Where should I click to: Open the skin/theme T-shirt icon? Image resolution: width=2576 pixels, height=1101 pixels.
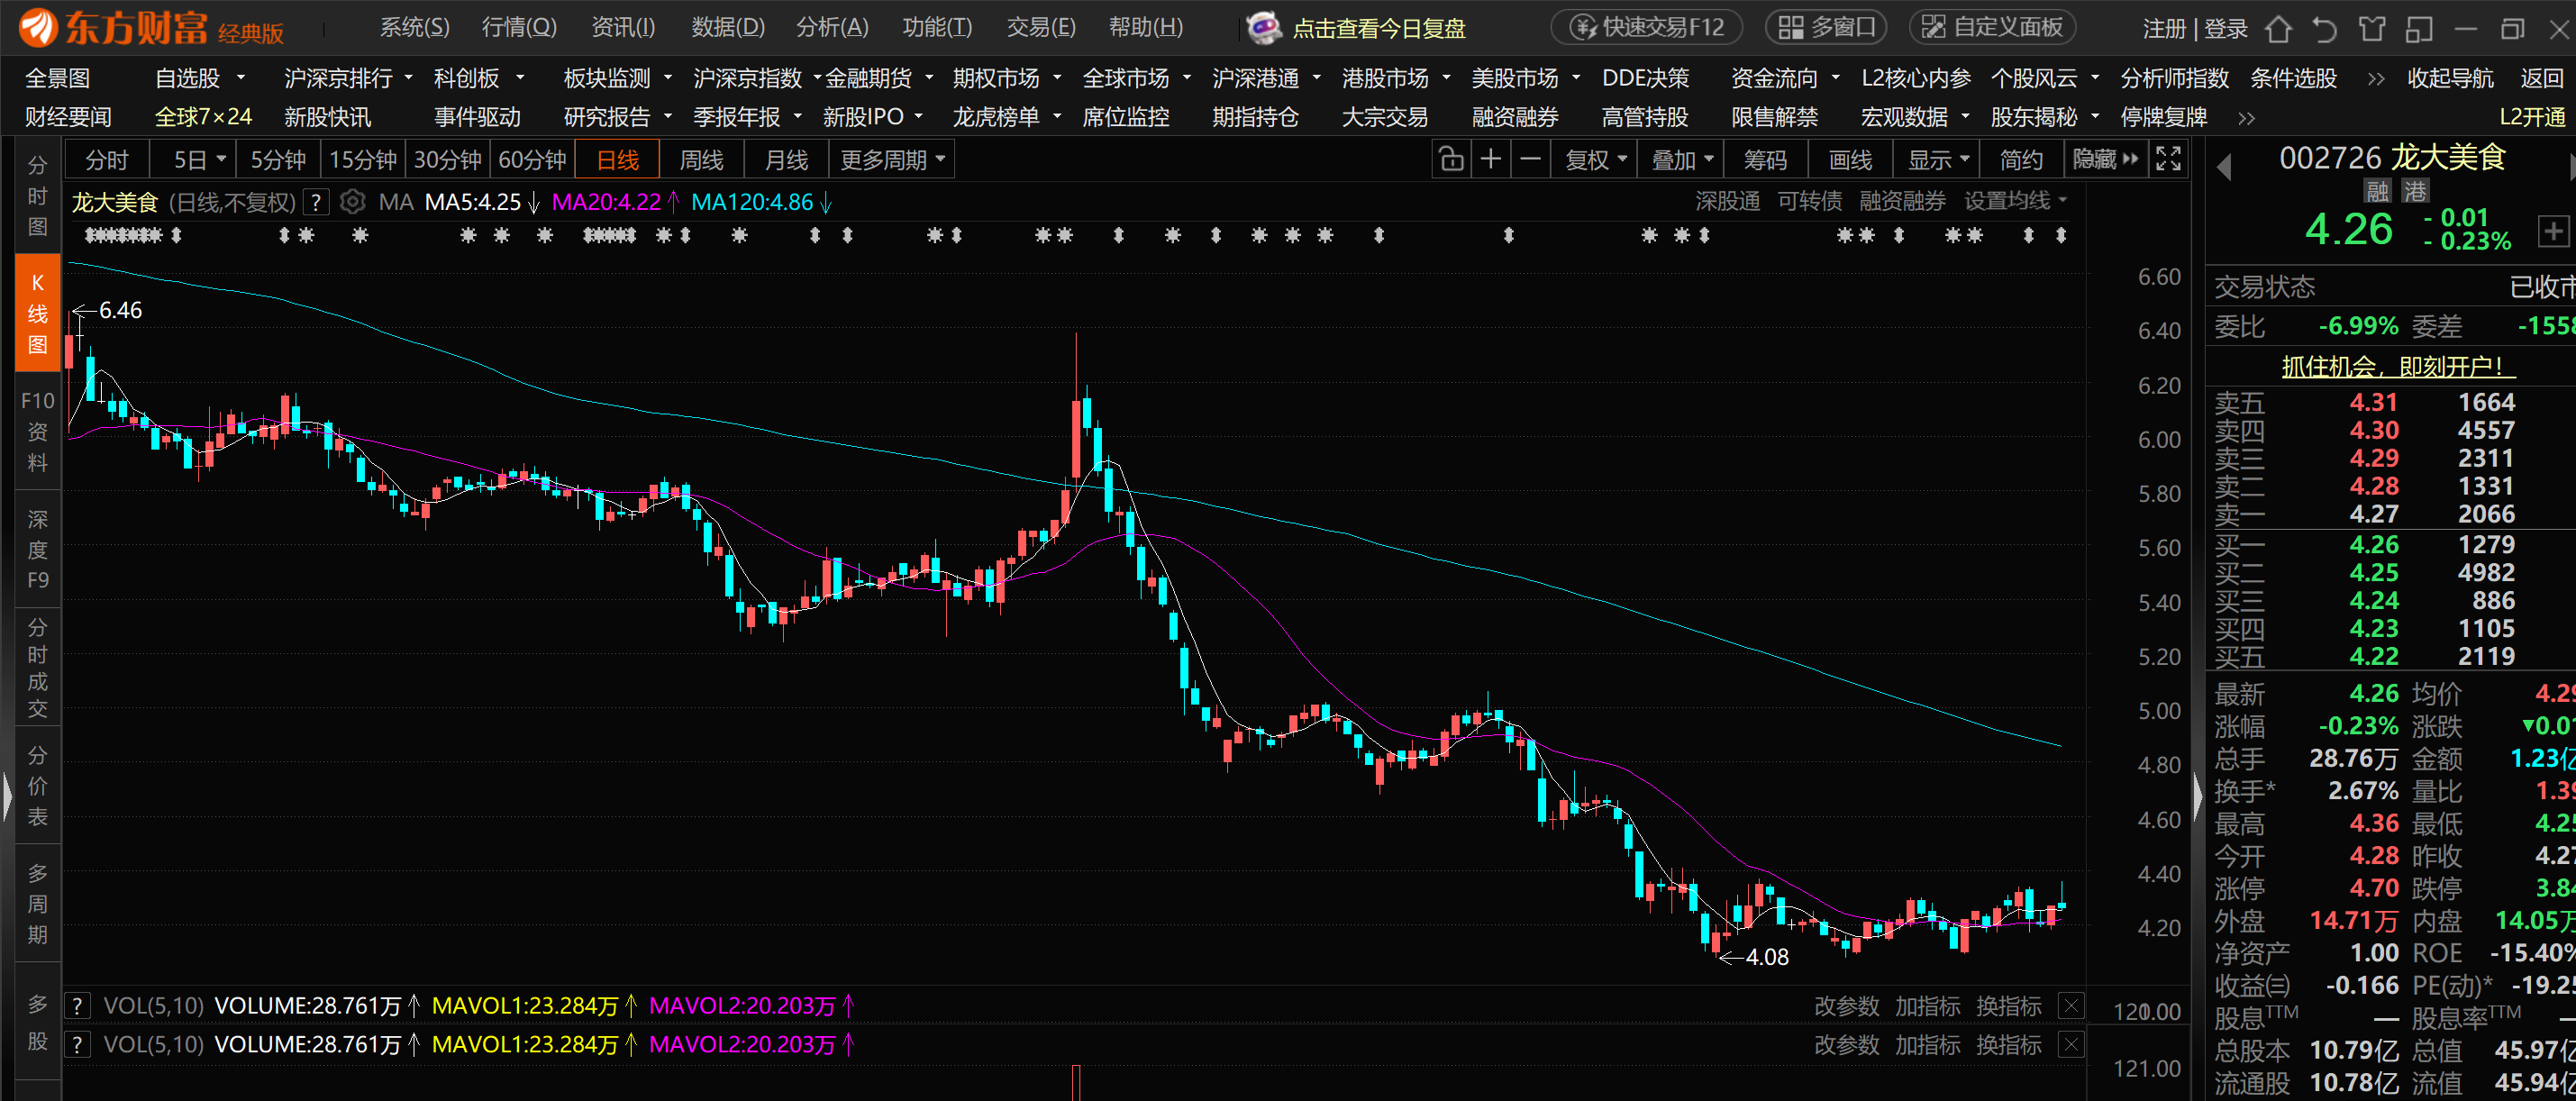(x=2372, y=28)
